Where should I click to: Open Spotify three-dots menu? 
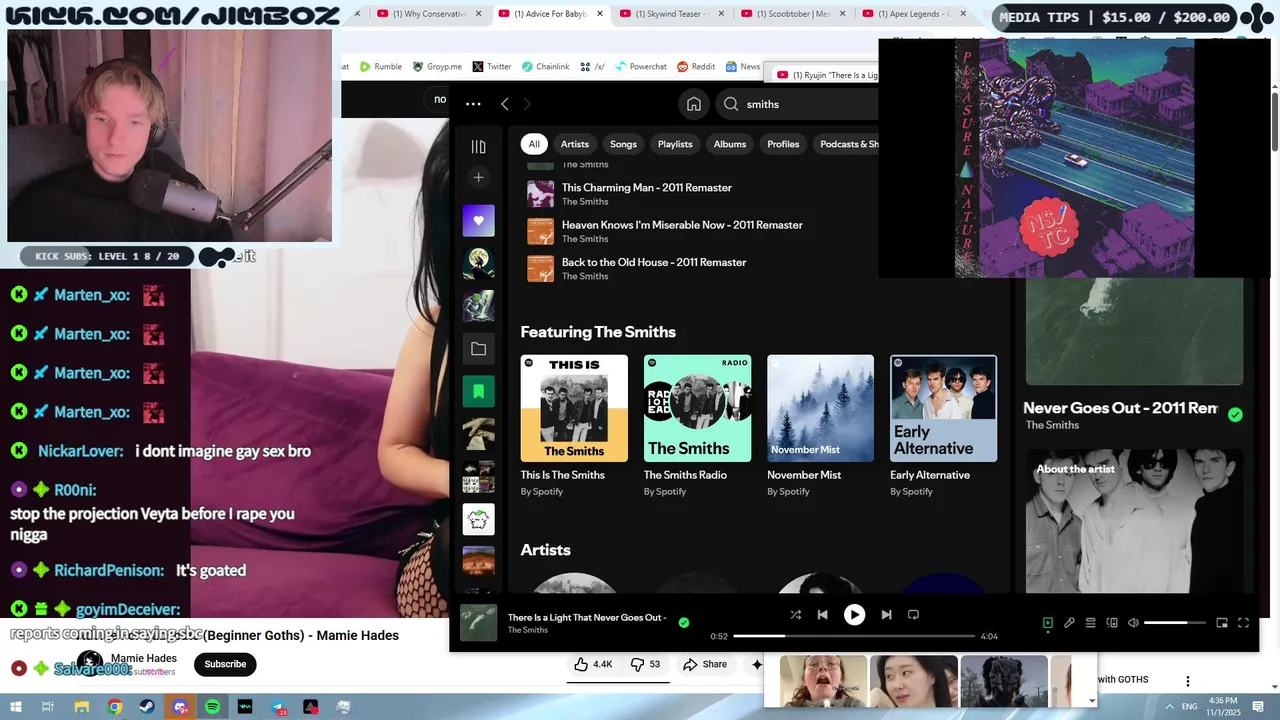(473, 104)
